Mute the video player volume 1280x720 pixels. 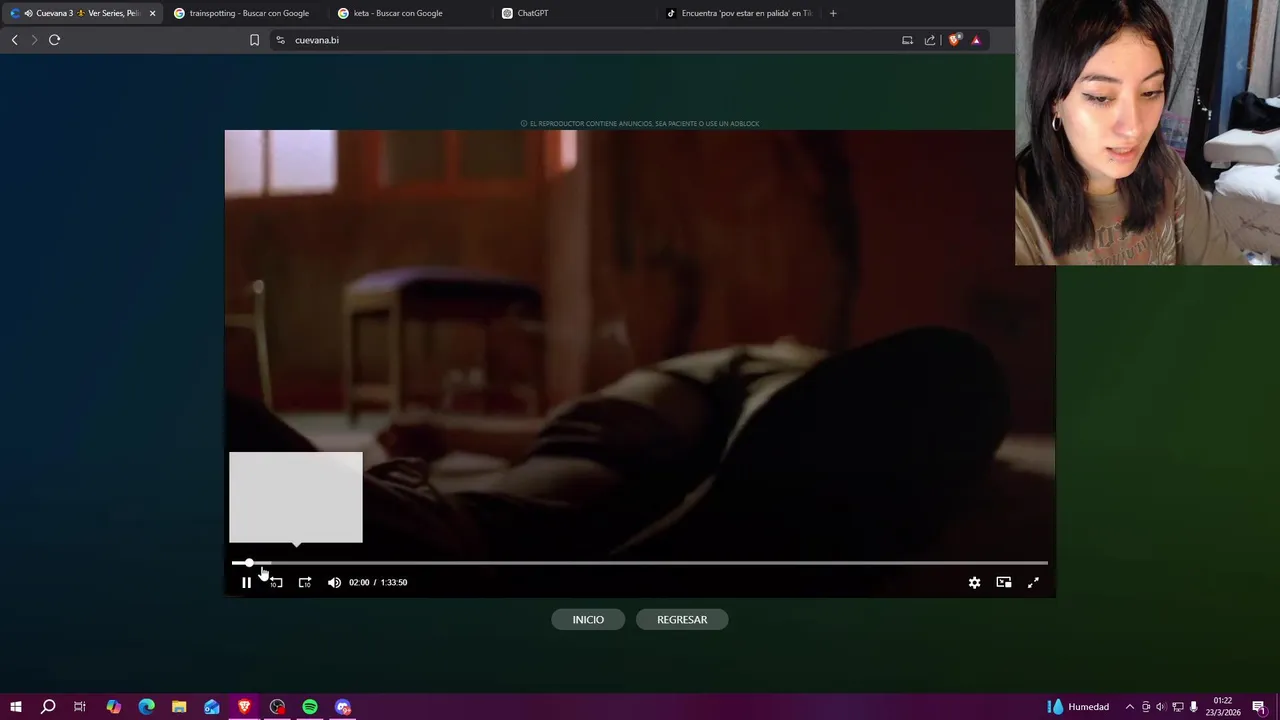(334, 582)
